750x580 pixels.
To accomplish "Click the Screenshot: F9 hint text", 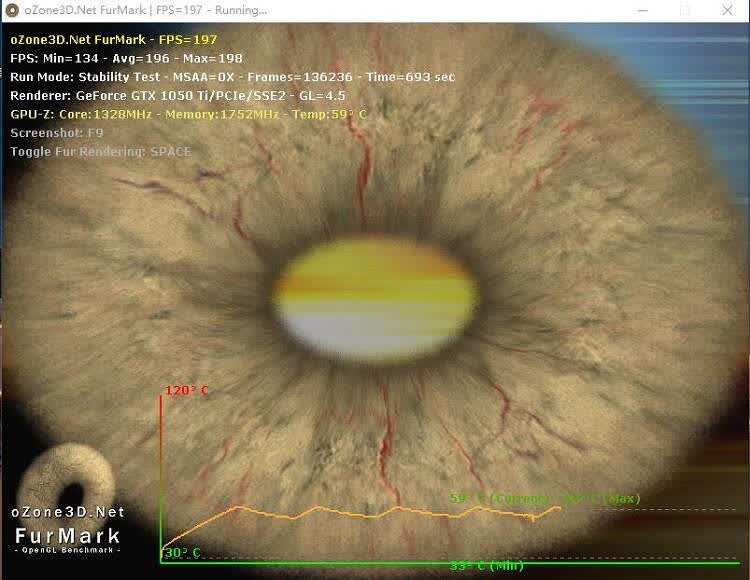I will (x=56, y=133).
